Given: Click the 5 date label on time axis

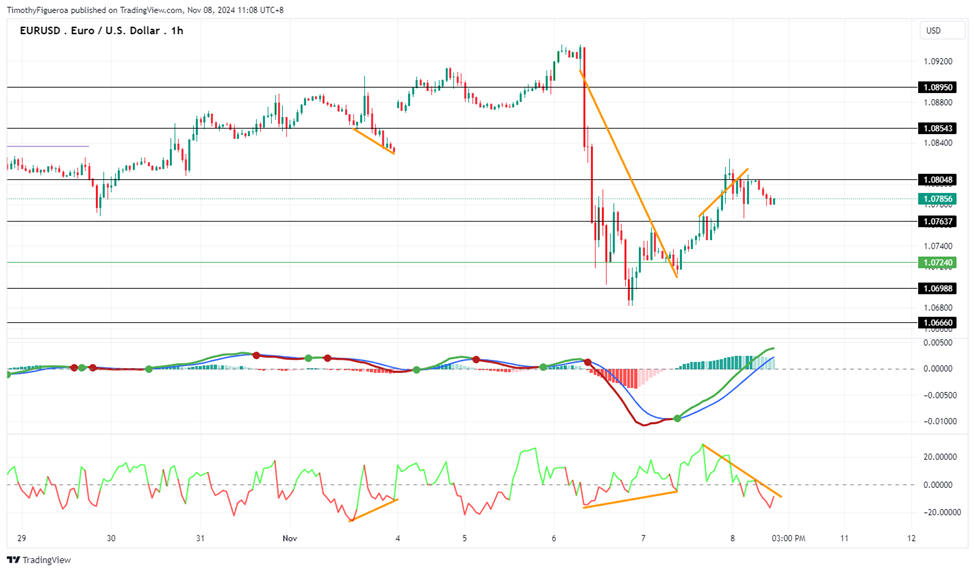Looking at the screenshot, I should coord(464,538).
